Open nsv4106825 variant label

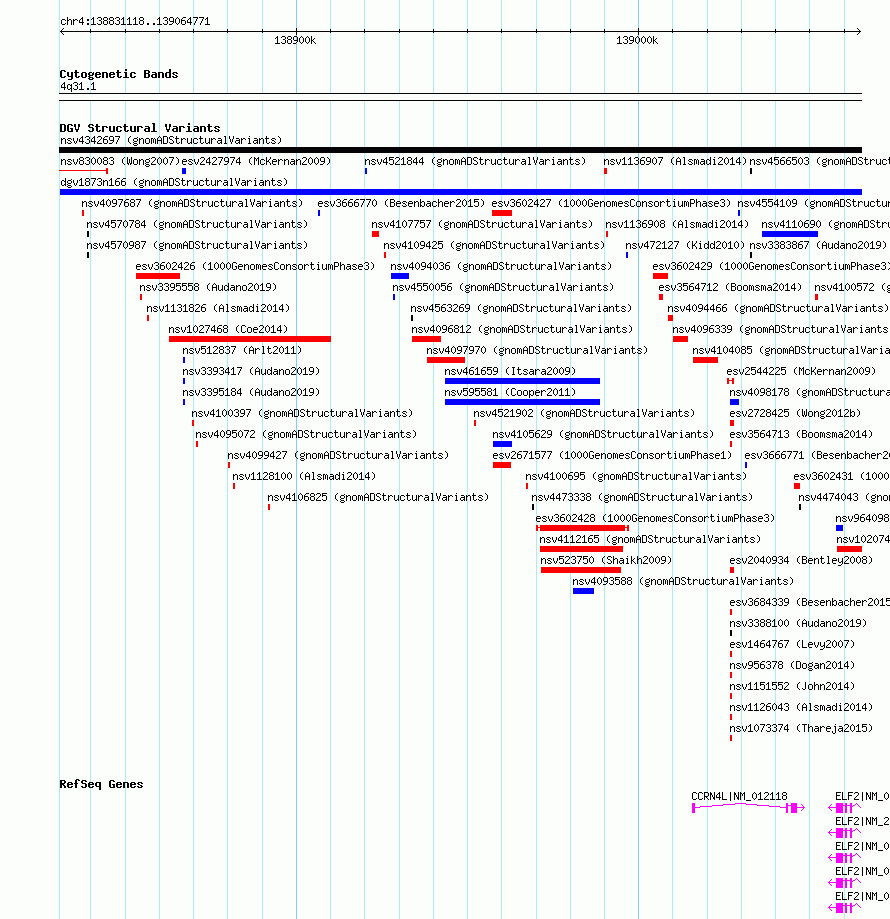point(378,498)
